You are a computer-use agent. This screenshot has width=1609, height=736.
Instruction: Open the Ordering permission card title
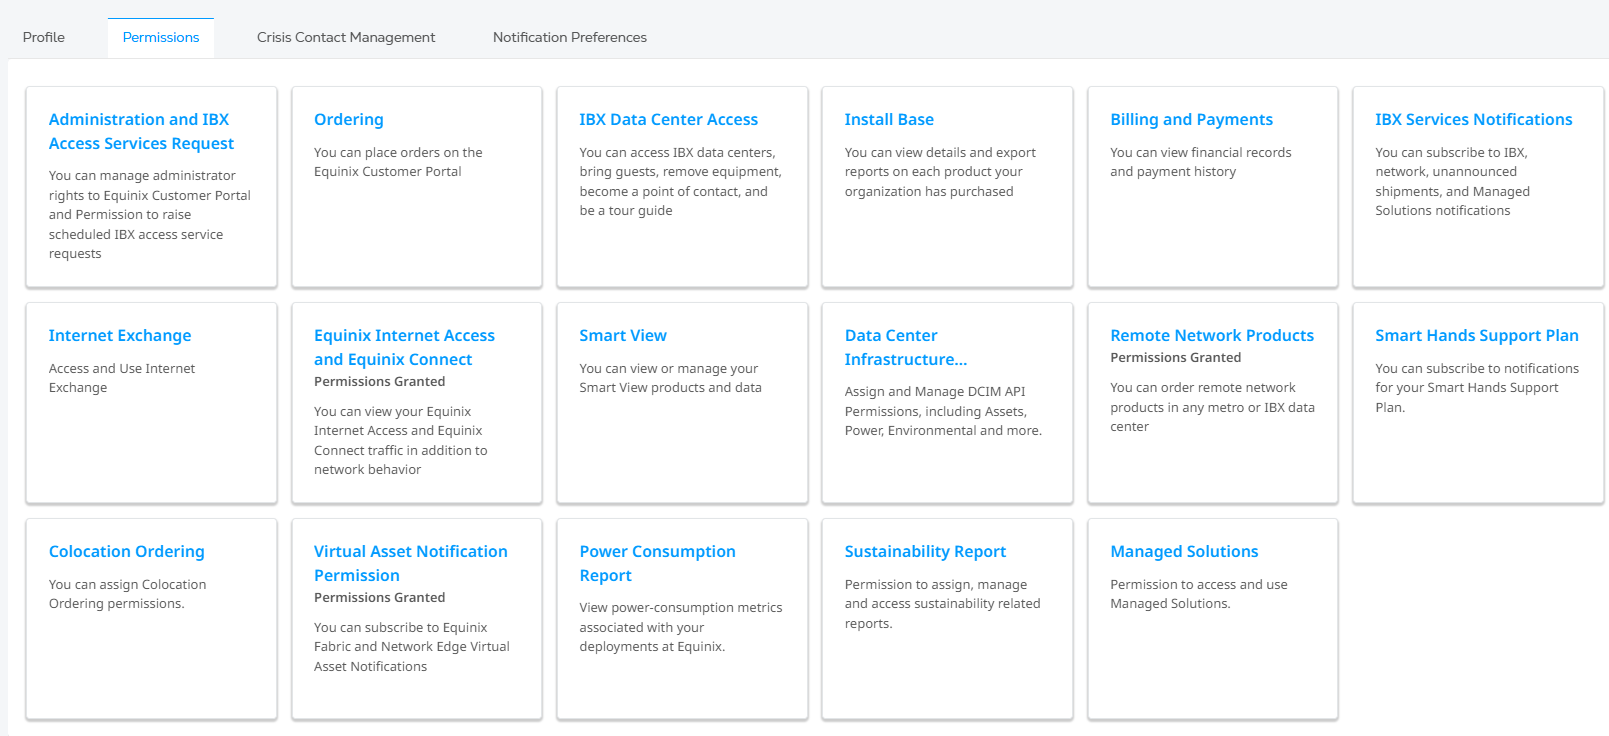pyautogui.click(x=349, y=119)
